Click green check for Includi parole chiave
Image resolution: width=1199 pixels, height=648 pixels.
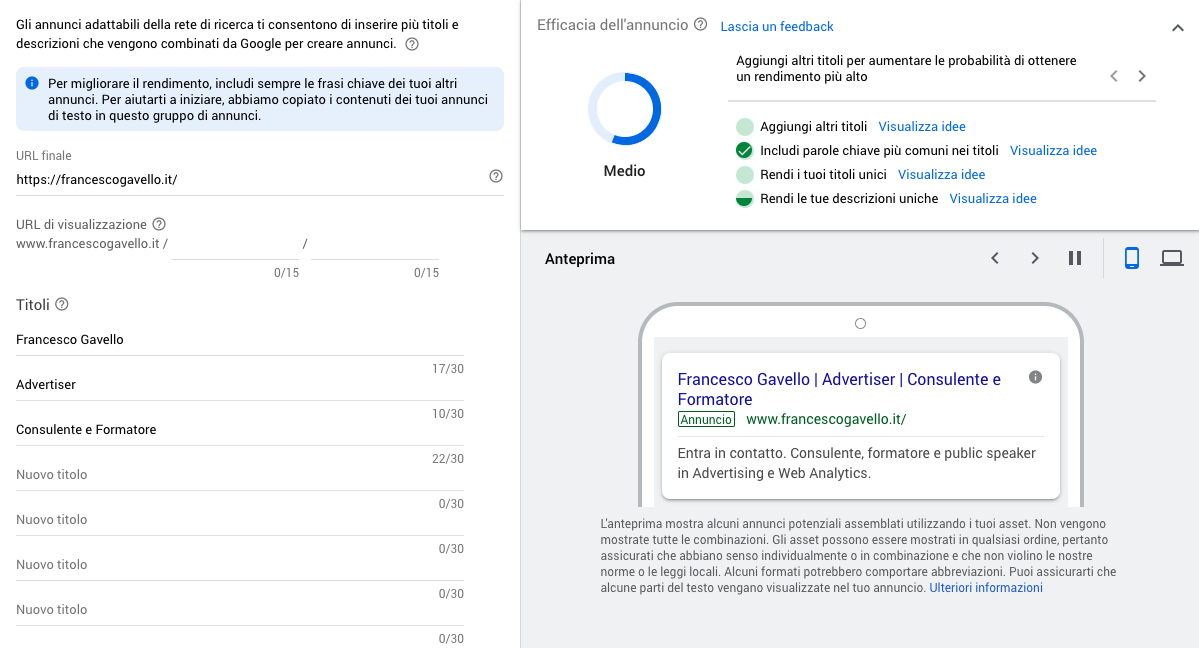[744, 151]
